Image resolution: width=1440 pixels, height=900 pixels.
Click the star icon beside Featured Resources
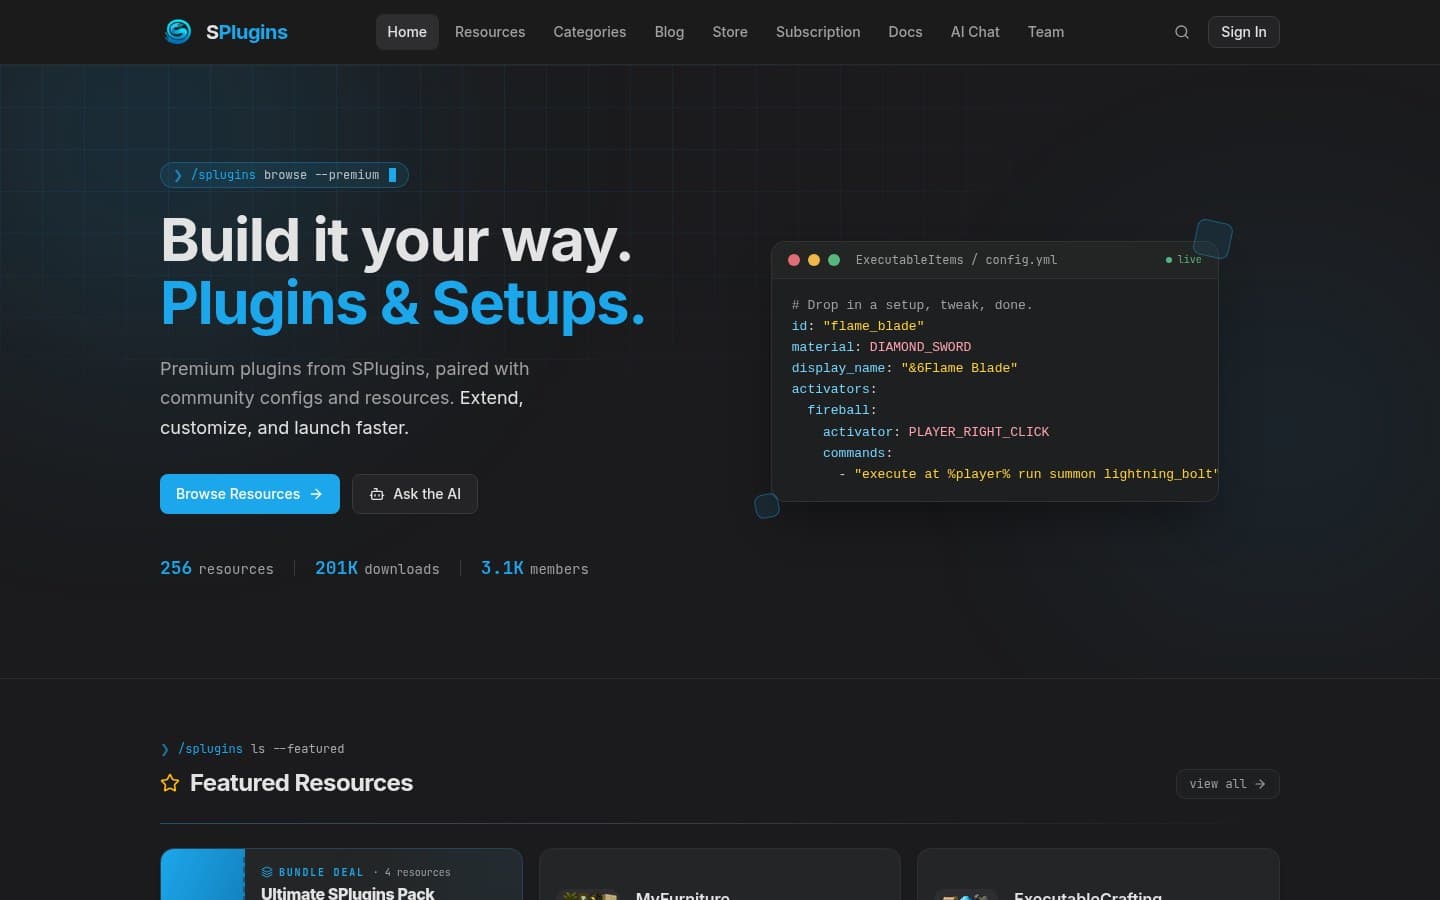click(x=170, y=783)
